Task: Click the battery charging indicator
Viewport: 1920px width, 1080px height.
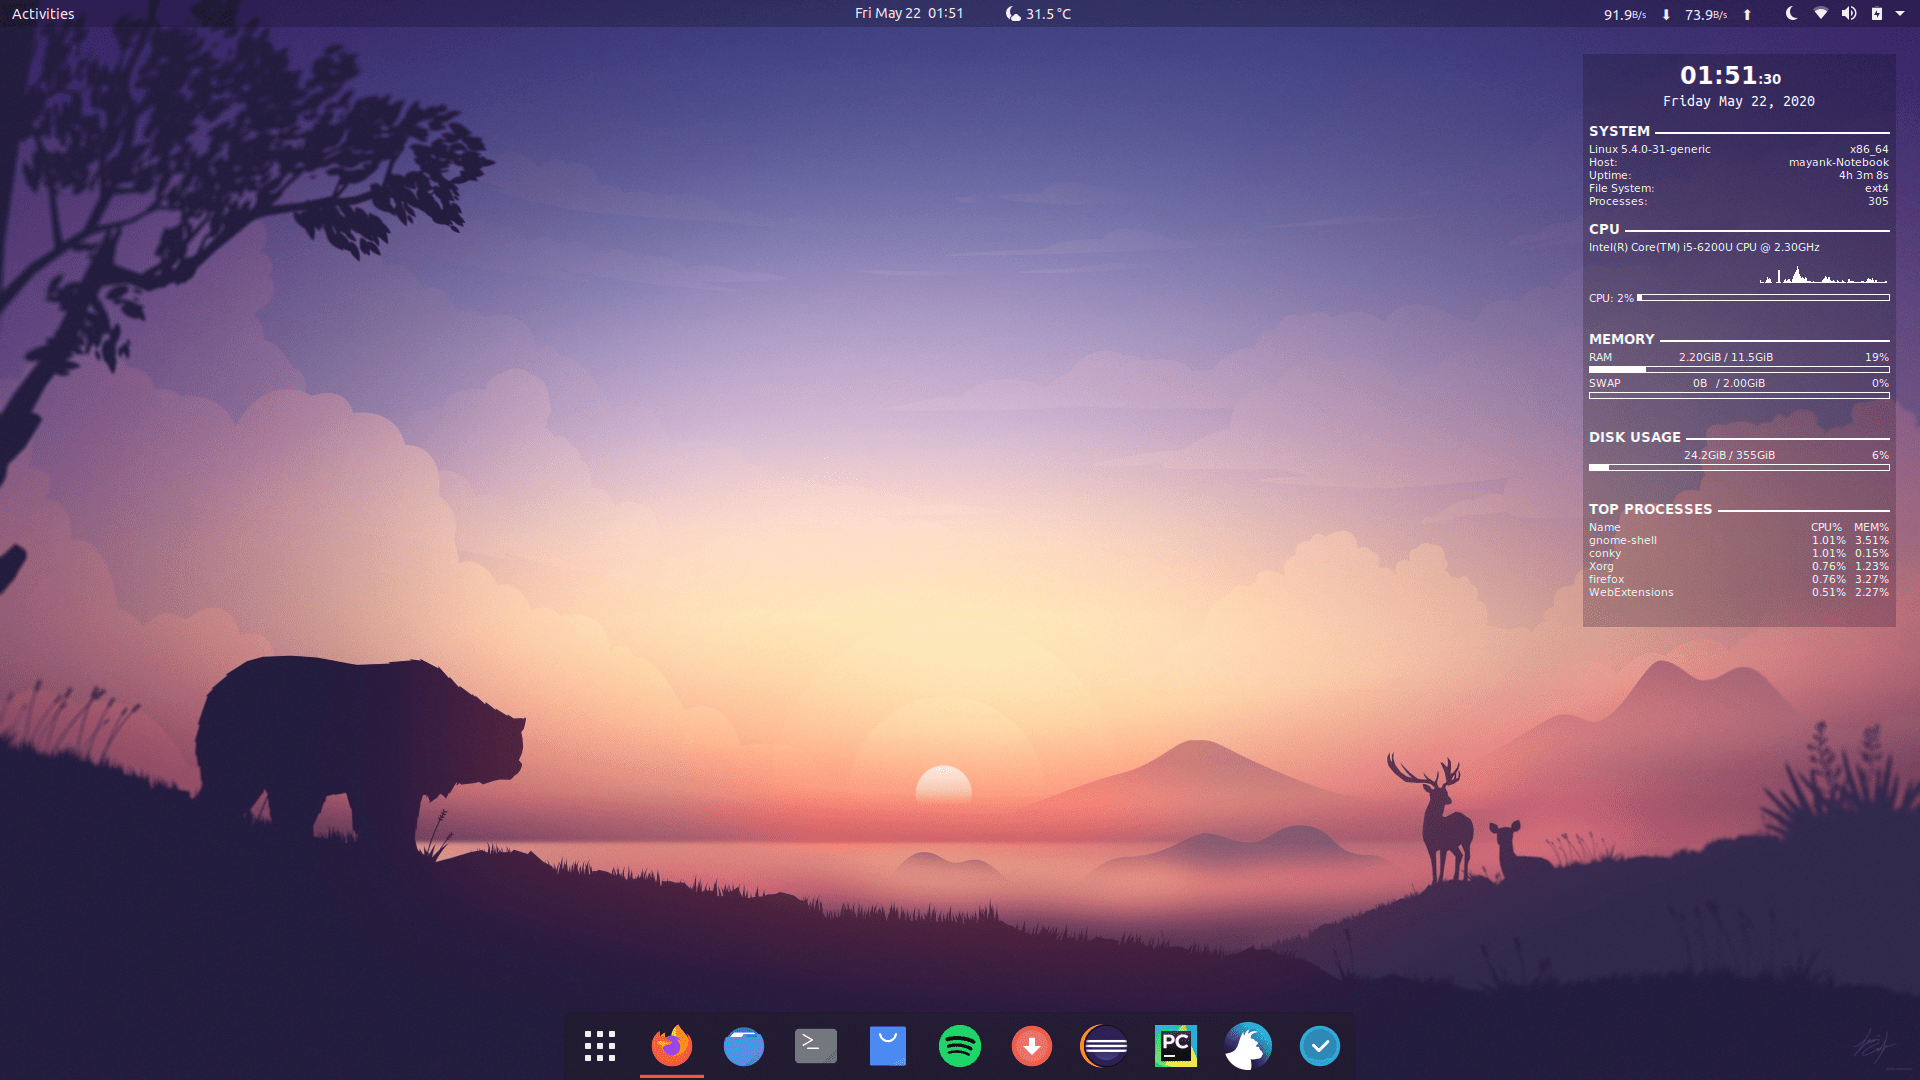Action: [x=1877, y=14]
